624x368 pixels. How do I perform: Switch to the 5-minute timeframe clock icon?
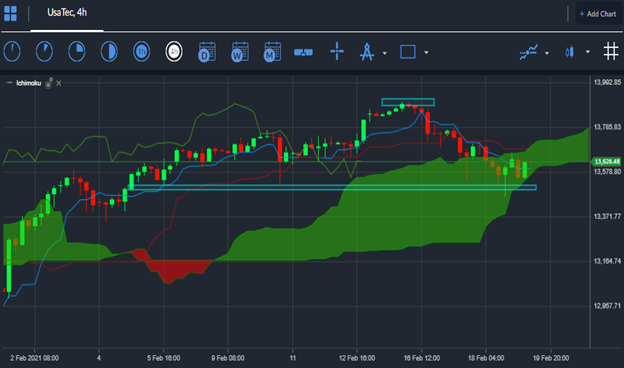(44, 52)
